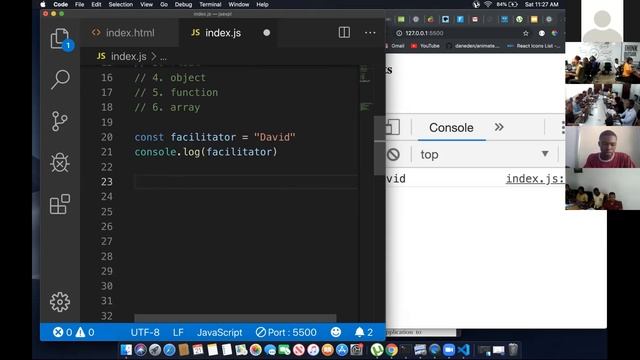Open Visual Studio Code from the Dock

pos(463,350)
